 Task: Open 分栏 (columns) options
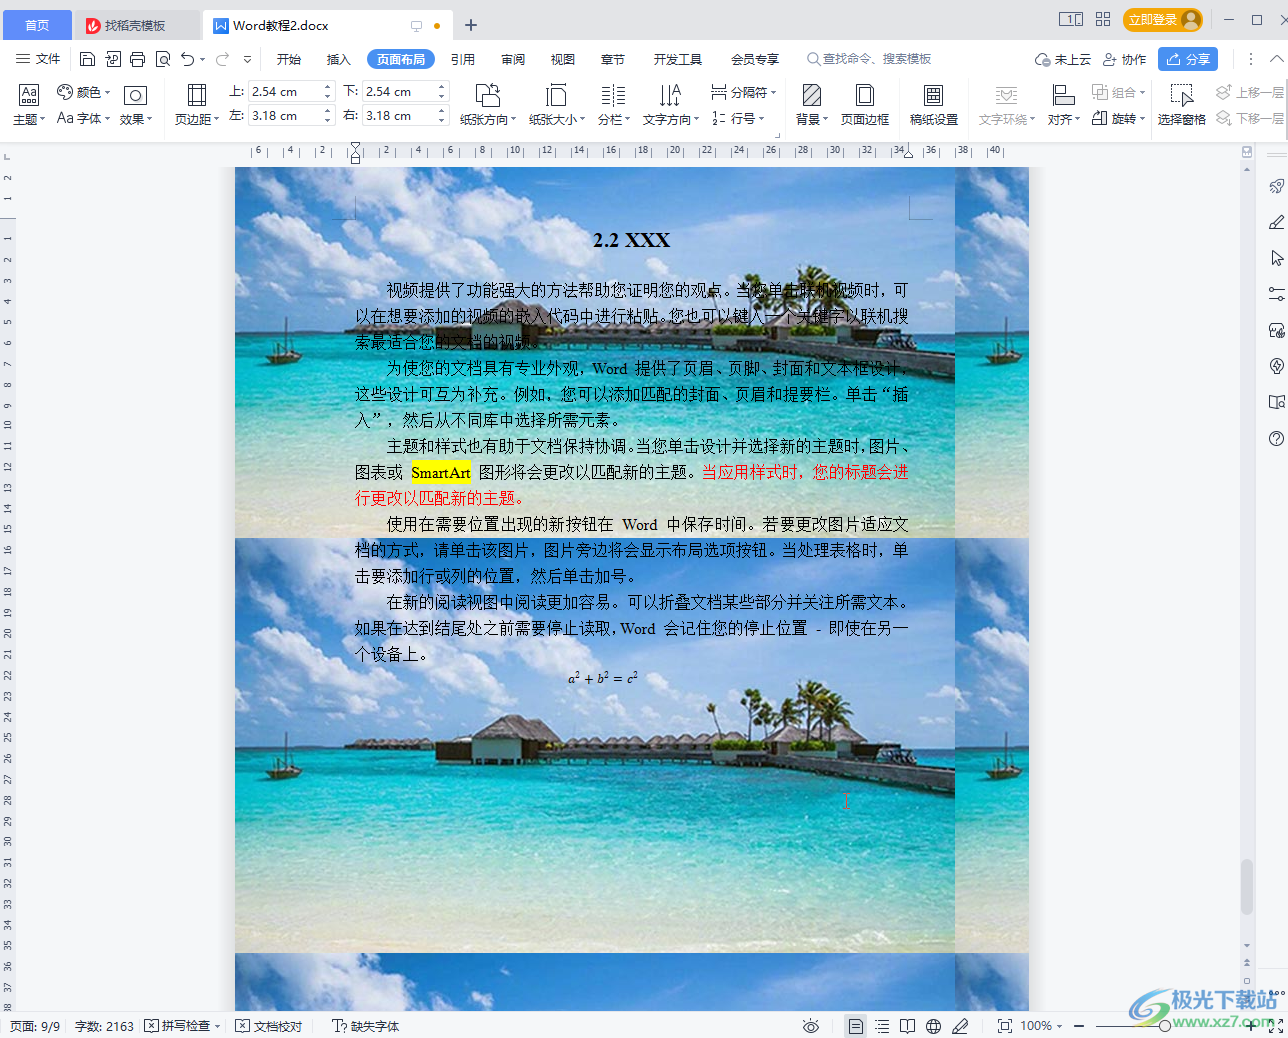[614, 105]
